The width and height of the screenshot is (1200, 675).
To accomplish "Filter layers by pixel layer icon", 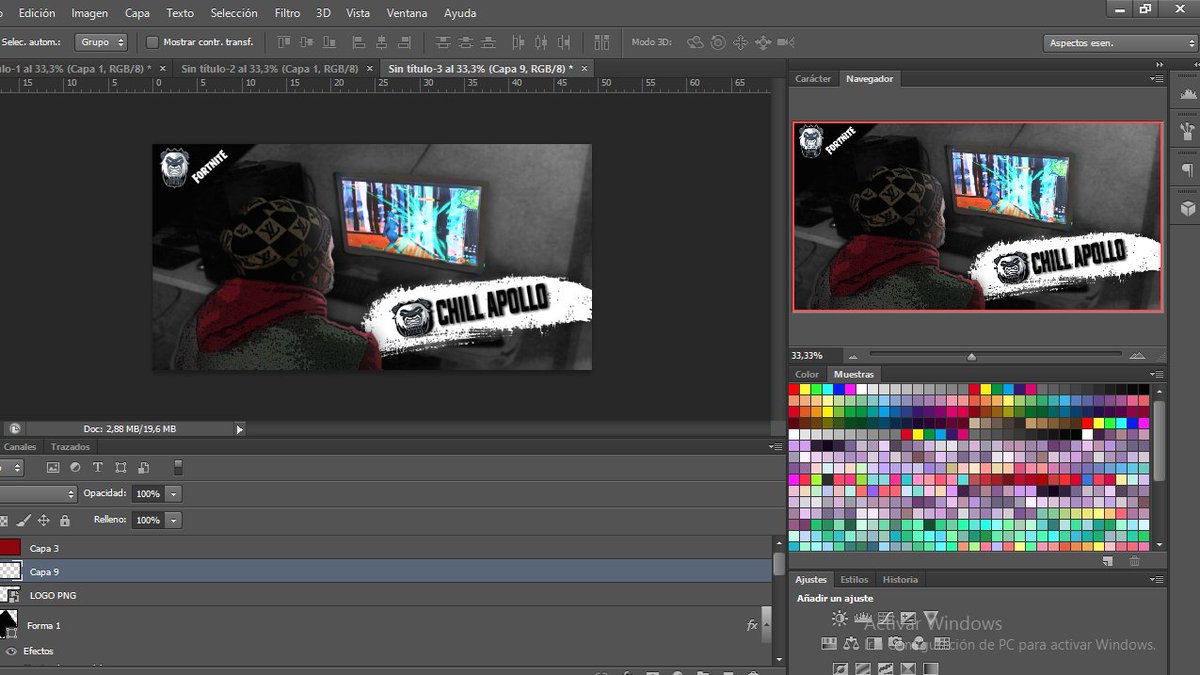I will pyautogui.click(x=53, y=467).
